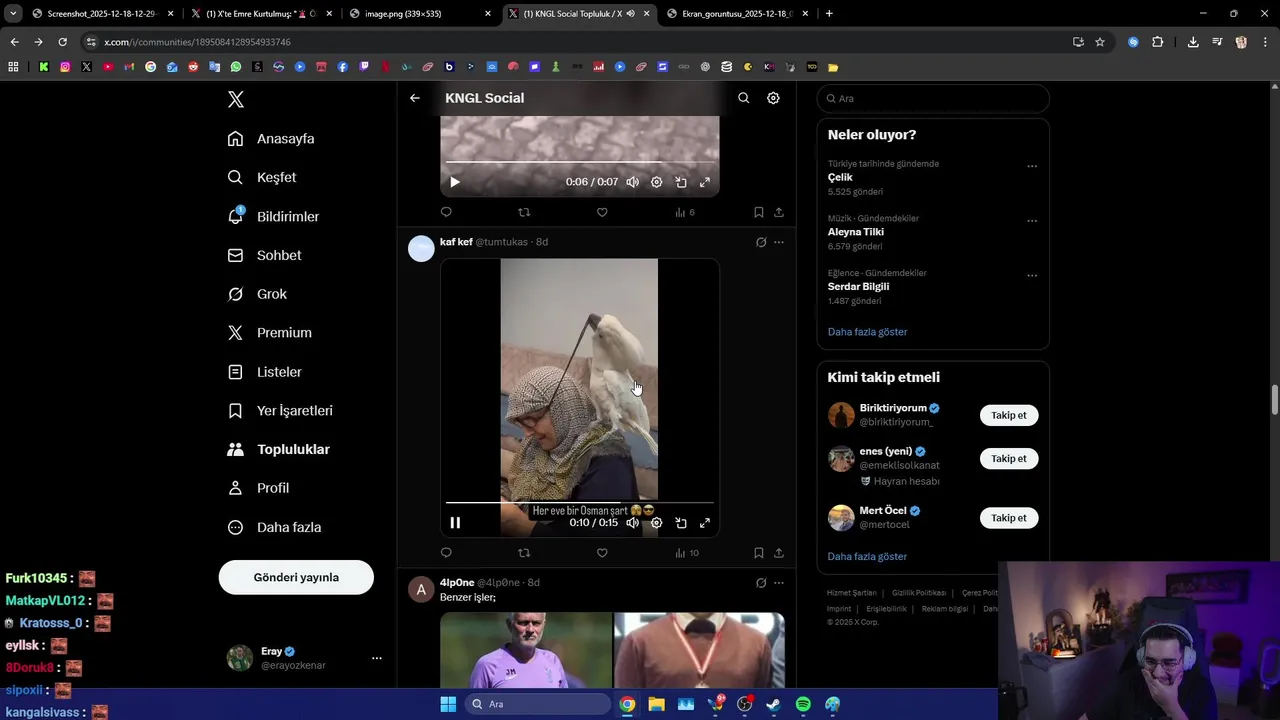The width and height of the screenshot is (1280, 720).
Task: Open Keşfet page
Action: [262, 177]
